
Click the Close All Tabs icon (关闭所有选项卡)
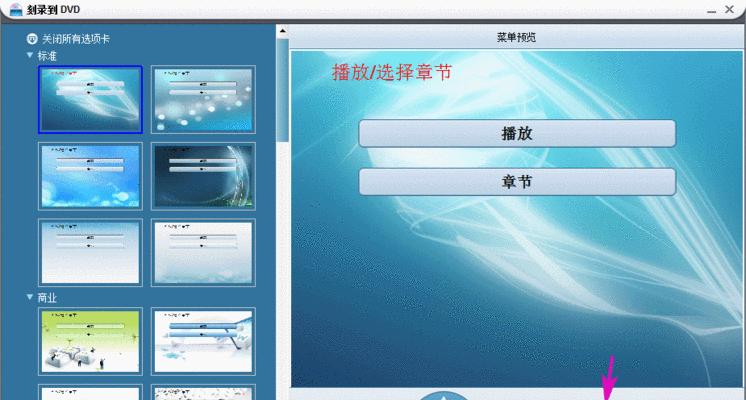(32, 39)
